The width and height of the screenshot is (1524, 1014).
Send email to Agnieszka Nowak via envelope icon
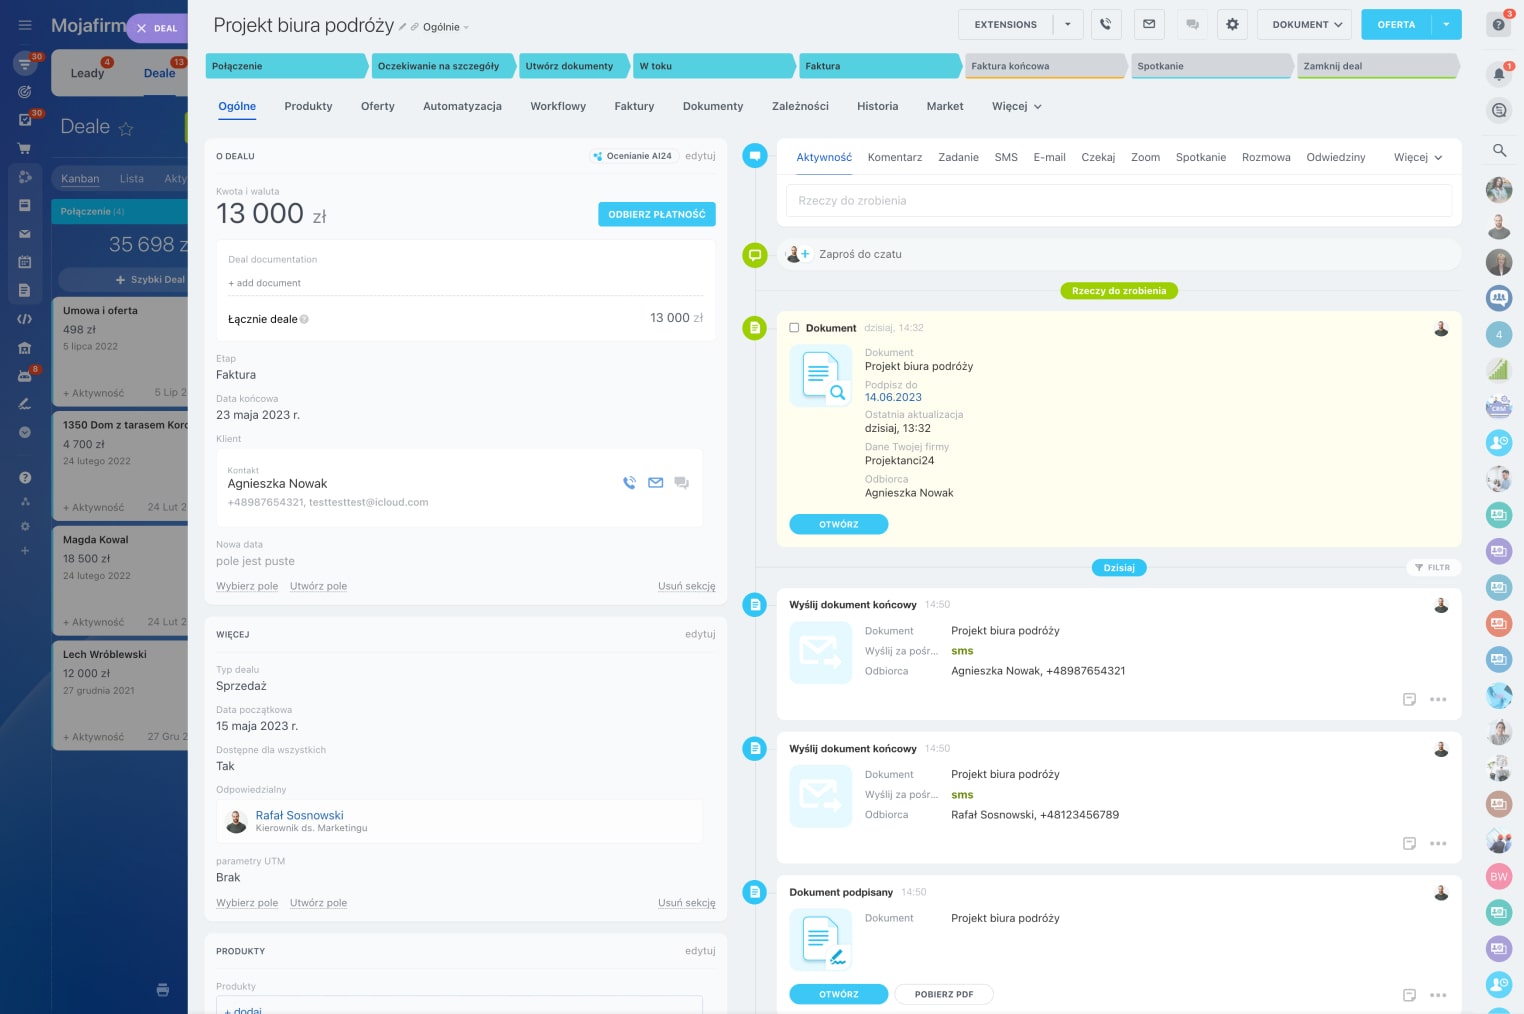[x=655, y=483]
